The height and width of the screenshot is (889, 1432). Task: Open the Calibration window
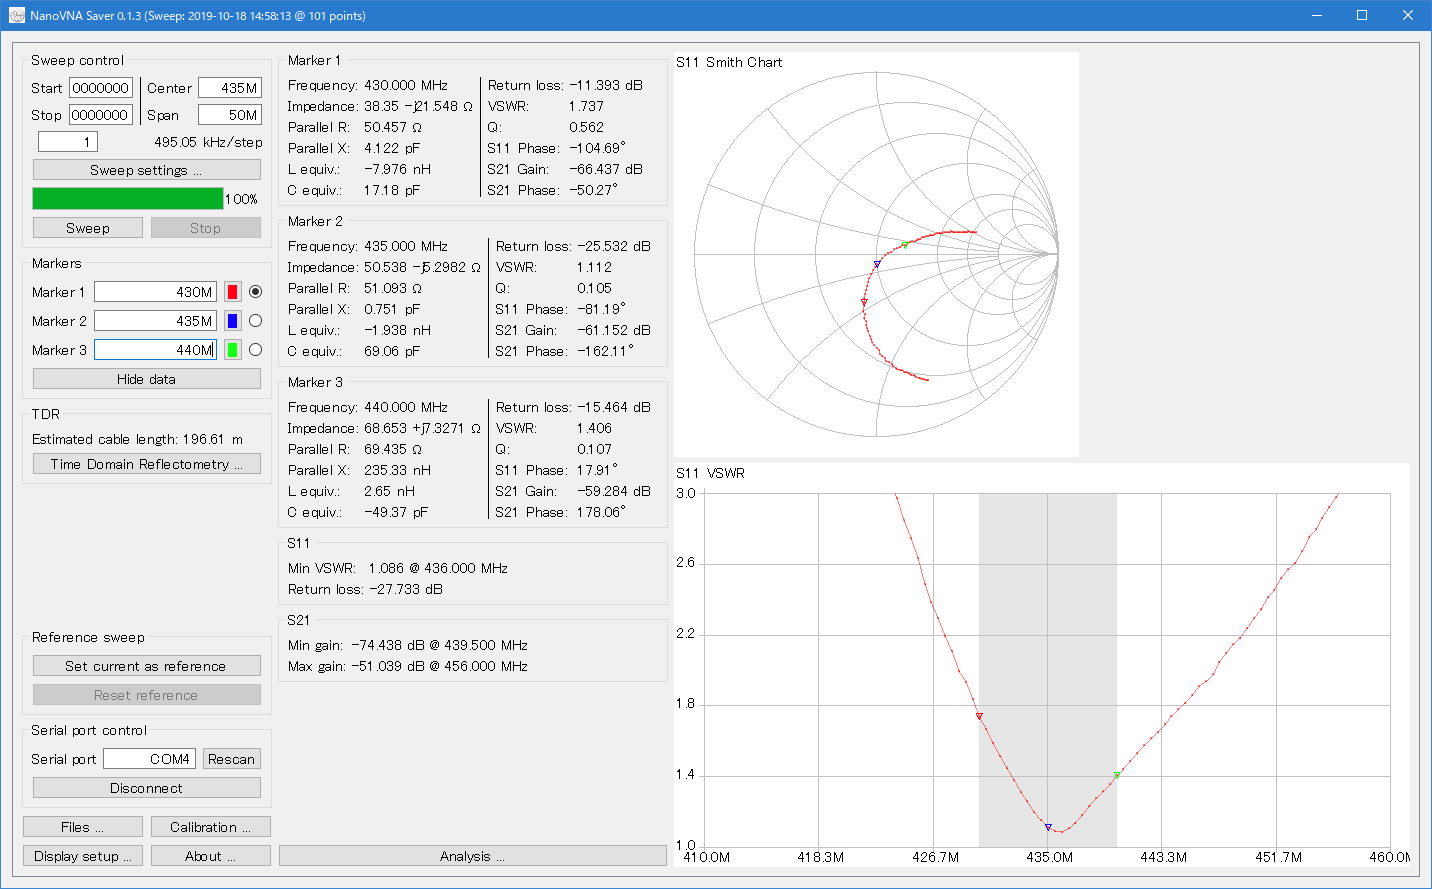coord(211,827)
